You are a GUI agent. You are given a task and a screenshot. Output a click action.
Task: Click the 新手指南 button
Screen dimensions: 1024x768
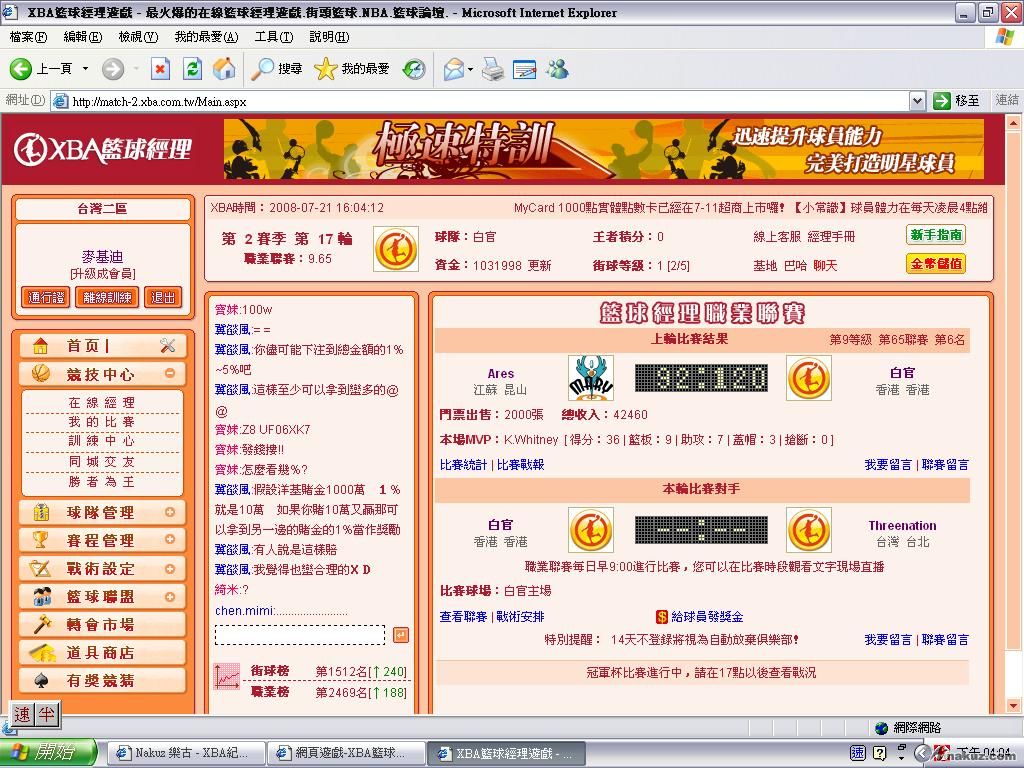(x=936, y=235)
